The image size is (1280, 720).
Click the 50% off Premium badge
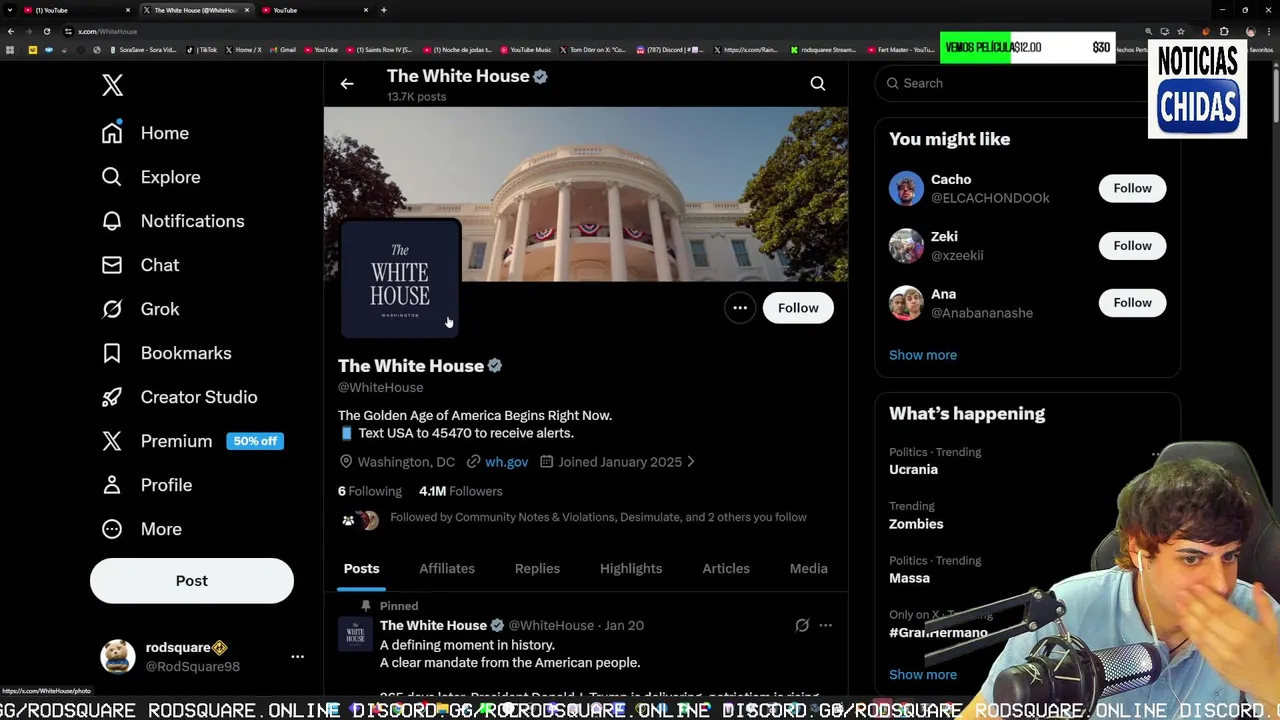(x=255, y=441)
